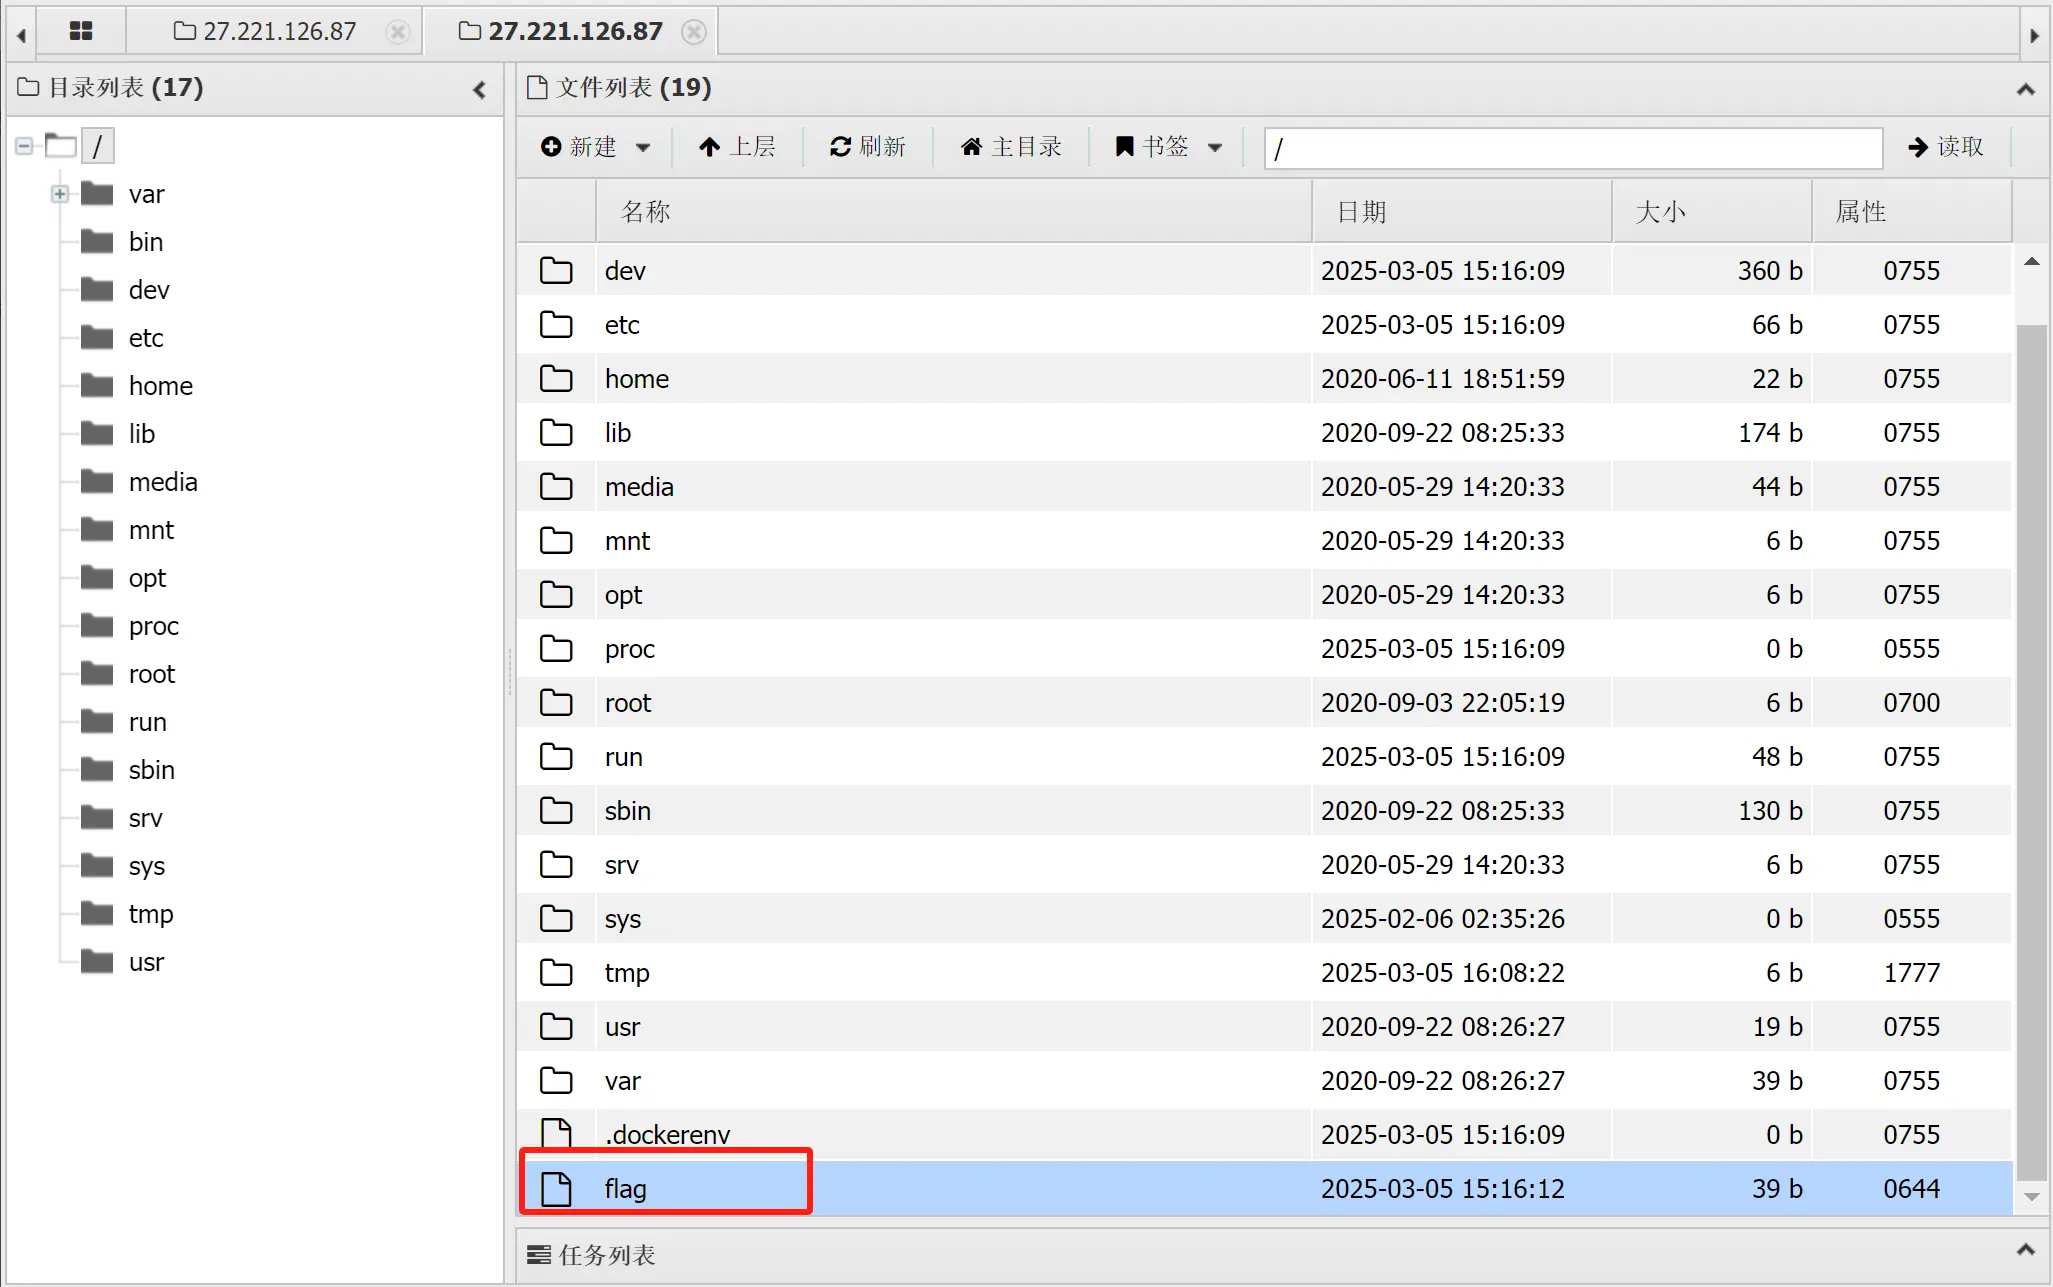Click the Read (读取) path button

(1946, 147)
